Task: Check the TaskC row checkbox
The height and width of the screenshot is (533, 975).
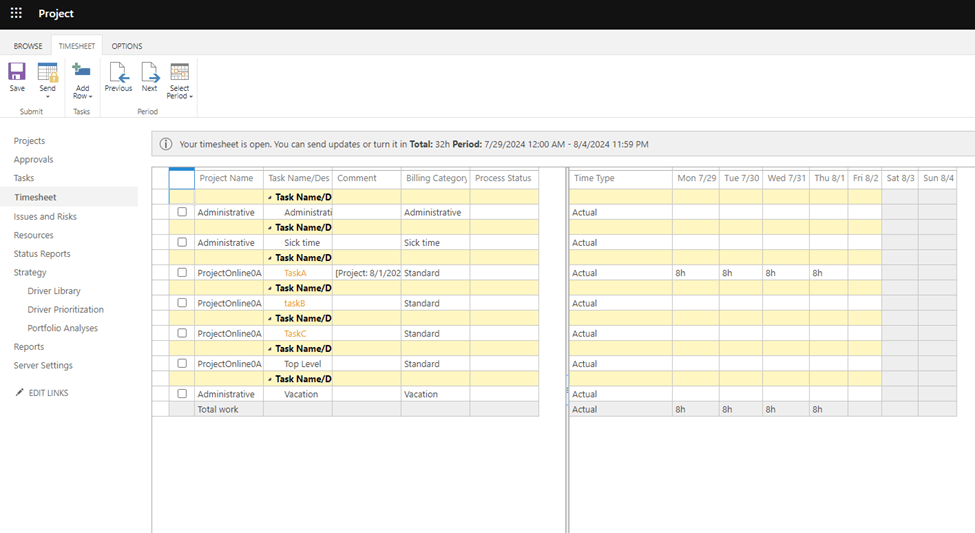Action: pyautogui.click(x=182, y=333)
